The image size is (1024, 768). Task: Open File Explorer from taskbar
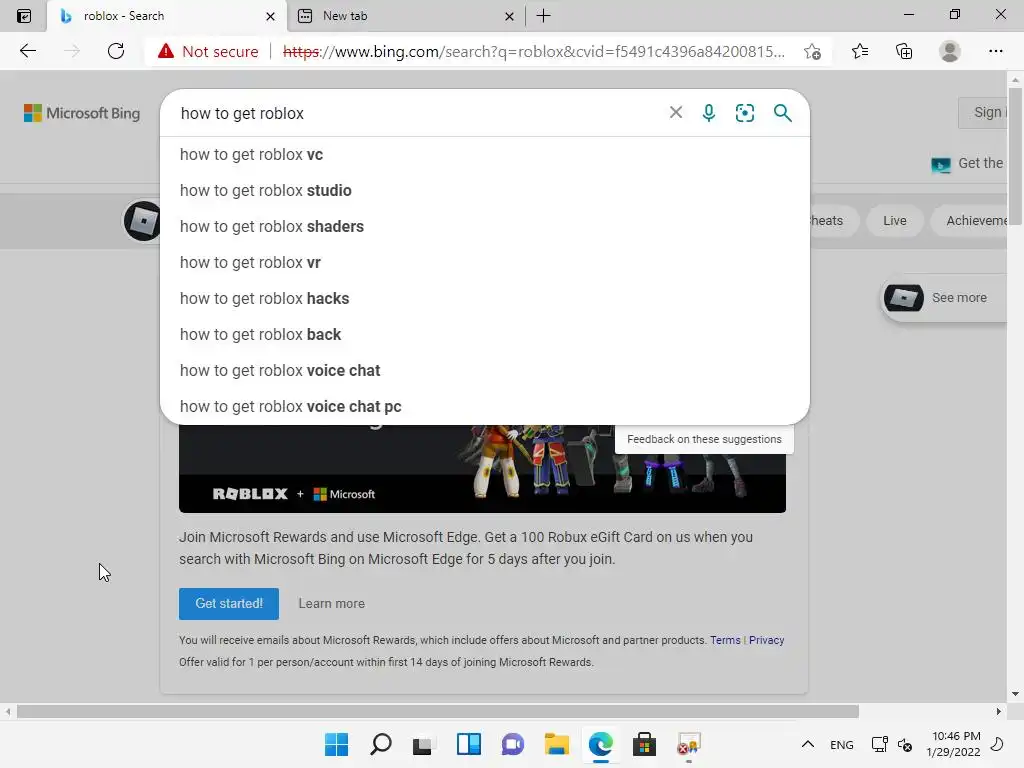pos(556,744)
